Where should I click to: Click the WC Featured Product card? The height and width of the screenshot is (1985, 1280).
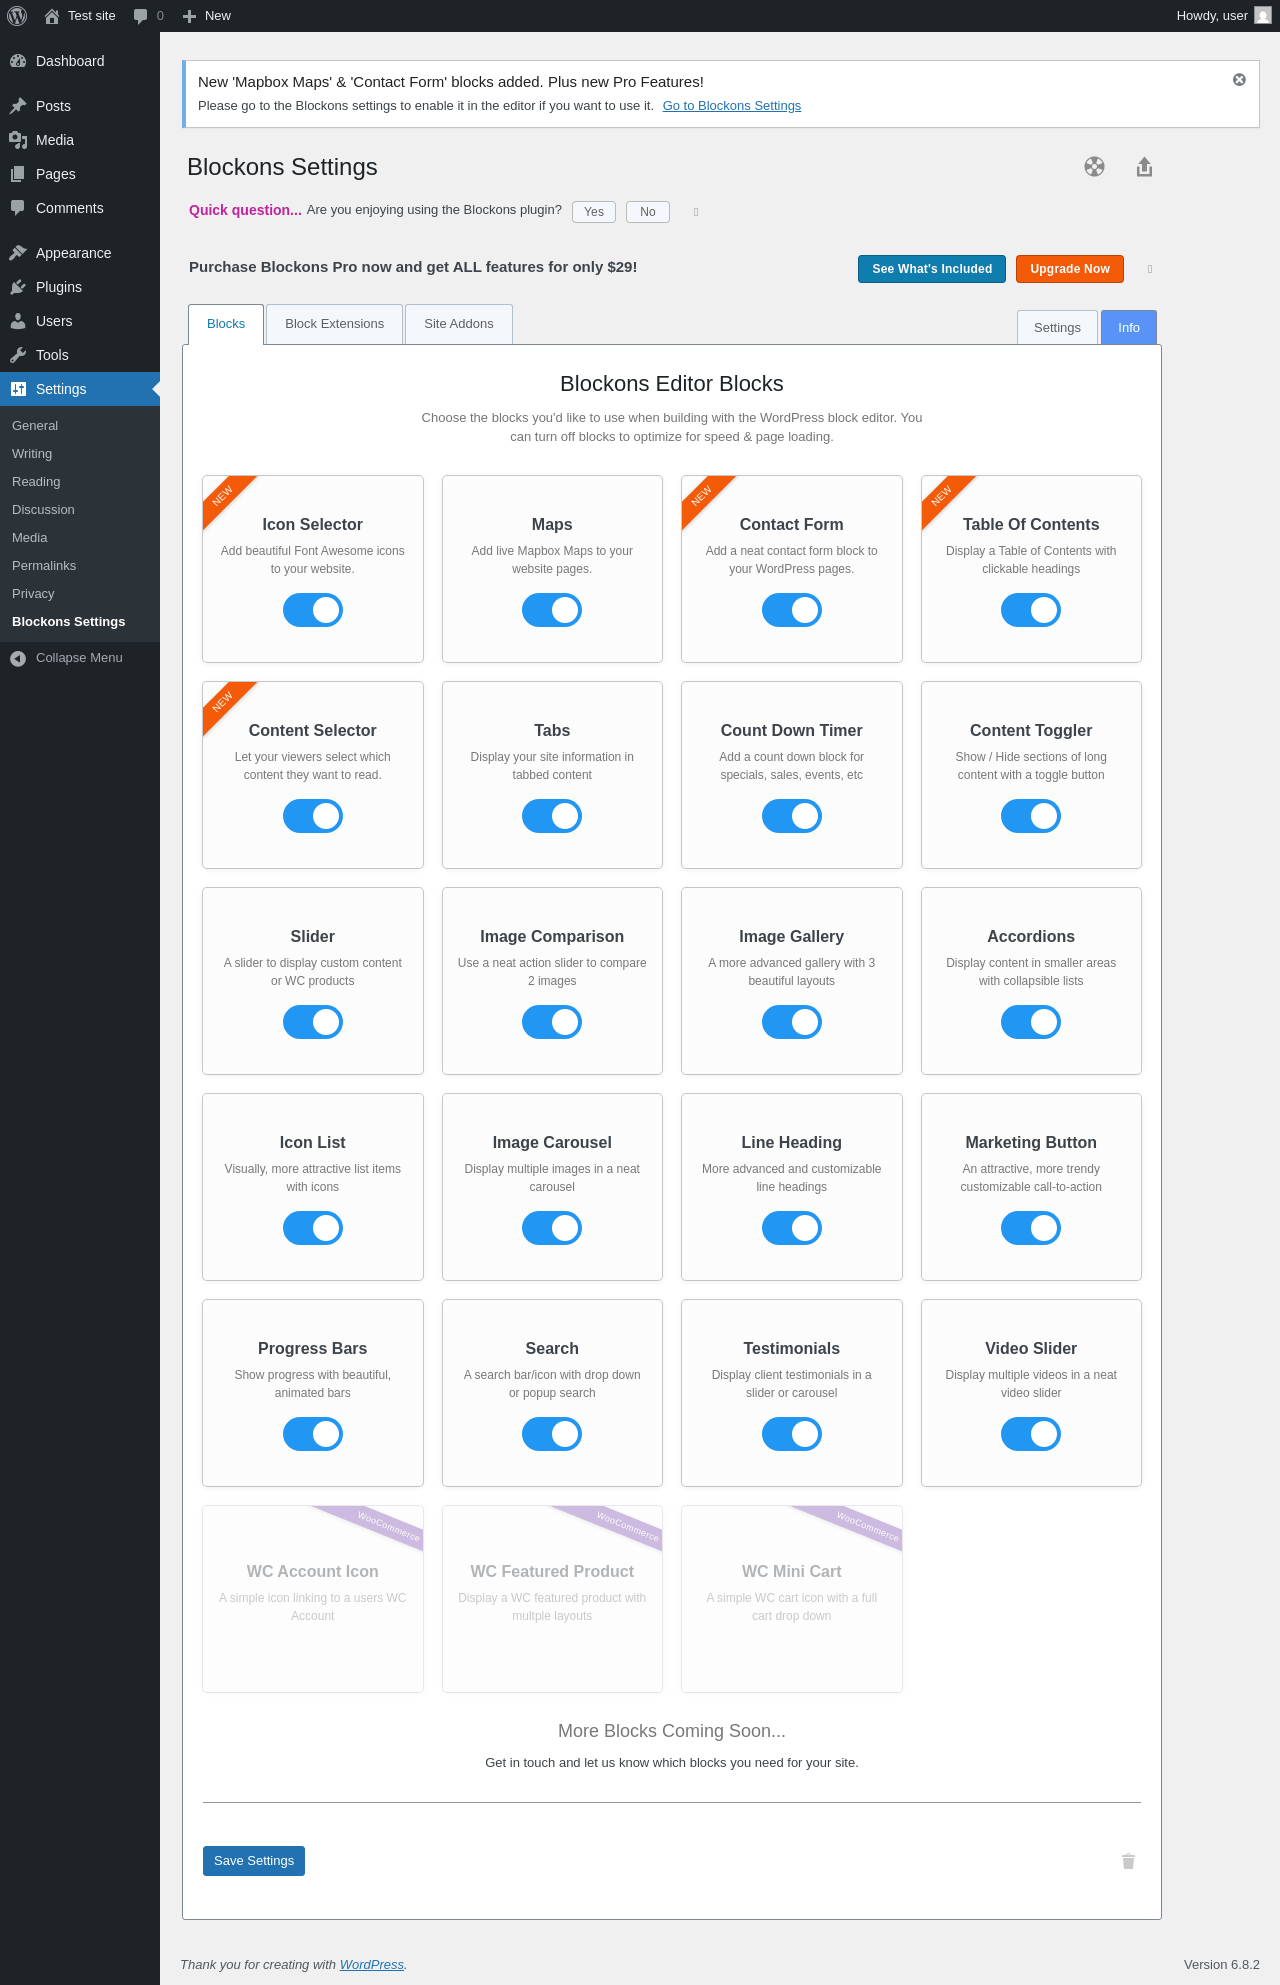tap(552, 1599)
